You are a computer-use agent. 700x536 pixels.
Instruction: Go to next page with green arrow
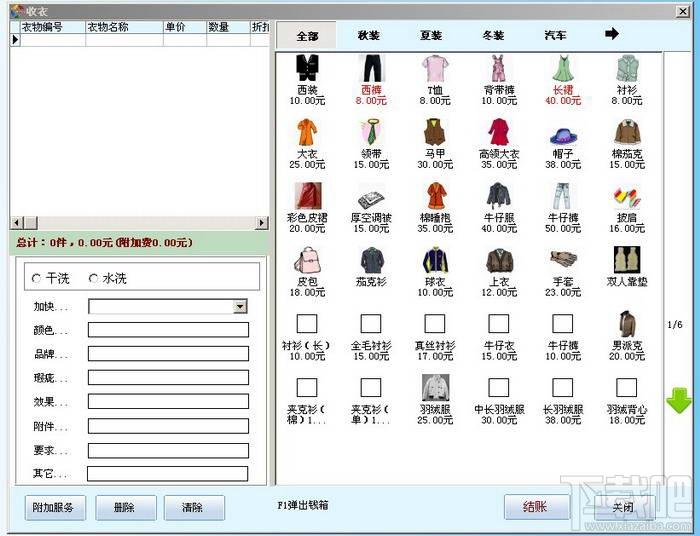point(679,400)
